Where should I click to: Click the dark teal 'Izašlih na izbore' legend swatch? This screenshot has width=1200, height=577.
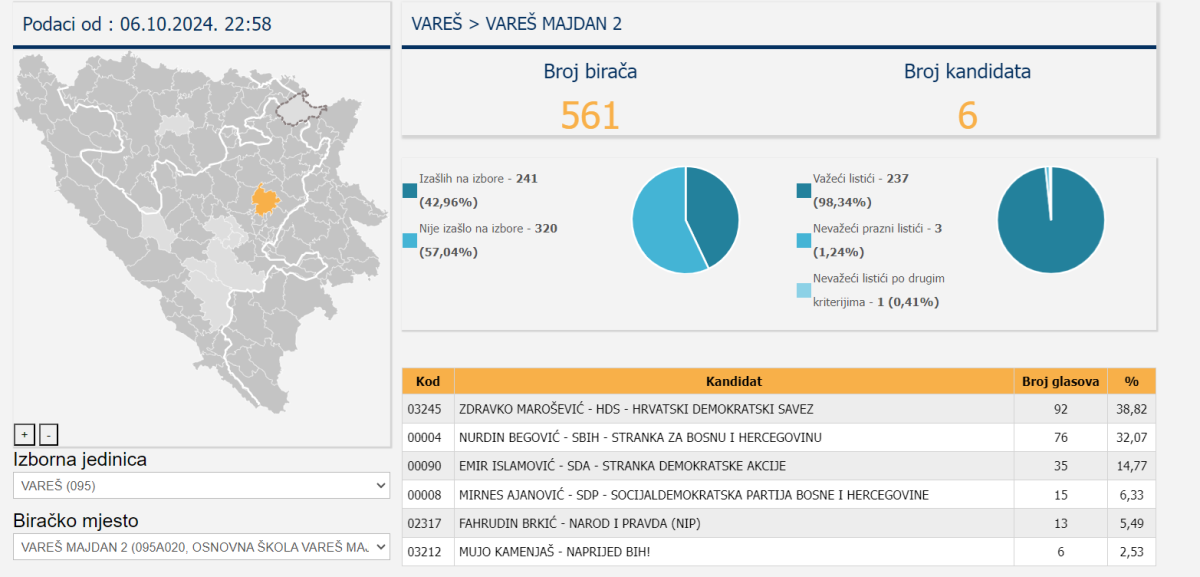(409, 190)
